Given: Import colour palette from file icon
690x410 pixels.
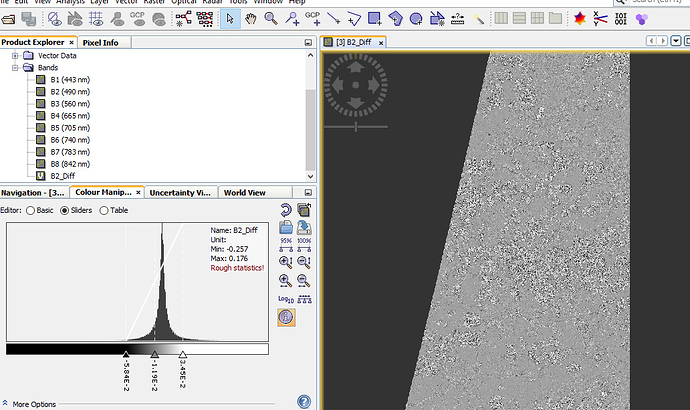Looking at the screenshot, I should coord(286,227).
